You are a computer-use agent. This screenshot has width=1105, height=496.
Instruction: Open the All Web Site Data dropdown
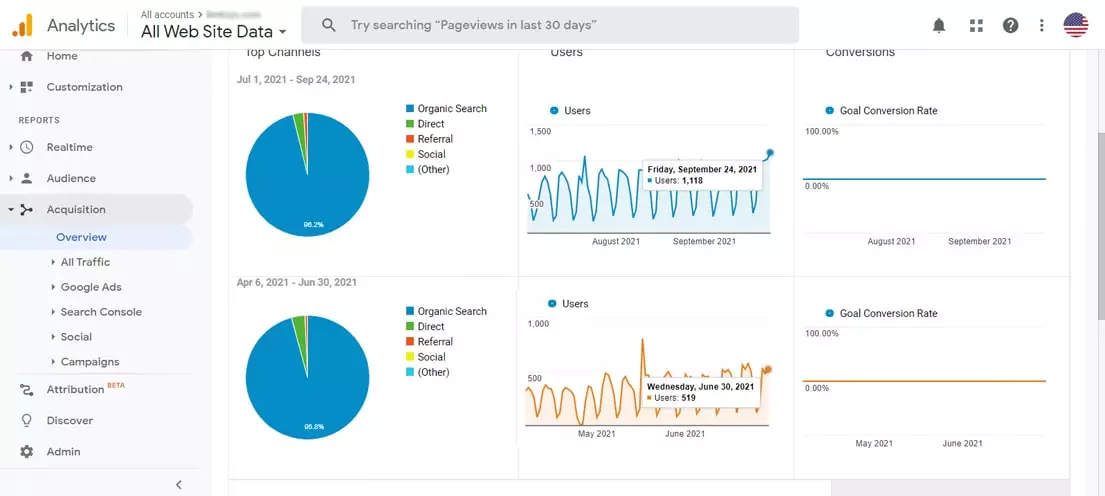(214, 32)
